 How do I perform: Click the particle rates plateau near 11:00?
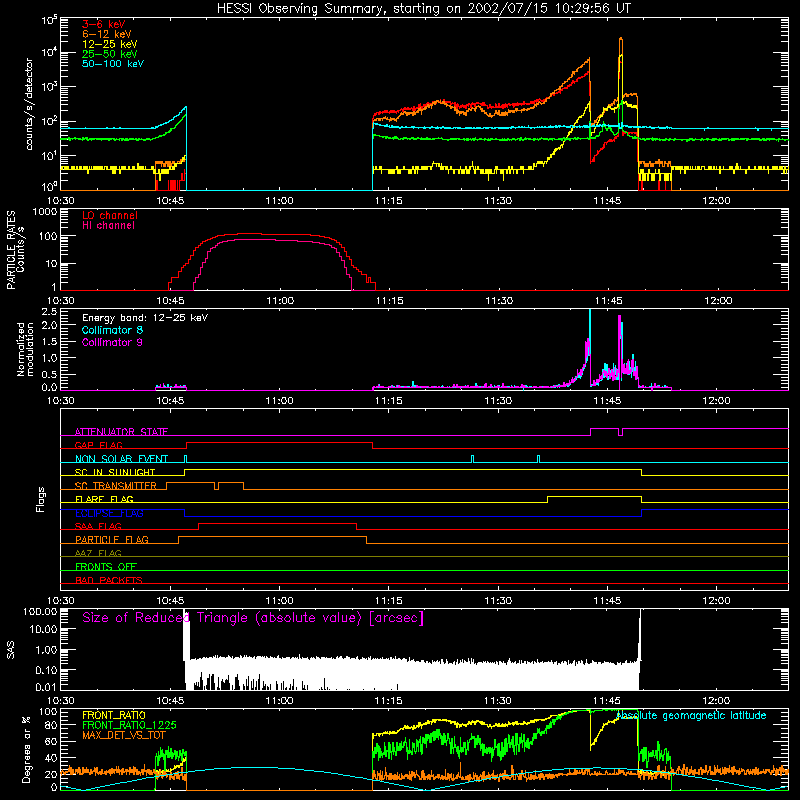click(280, 235)
